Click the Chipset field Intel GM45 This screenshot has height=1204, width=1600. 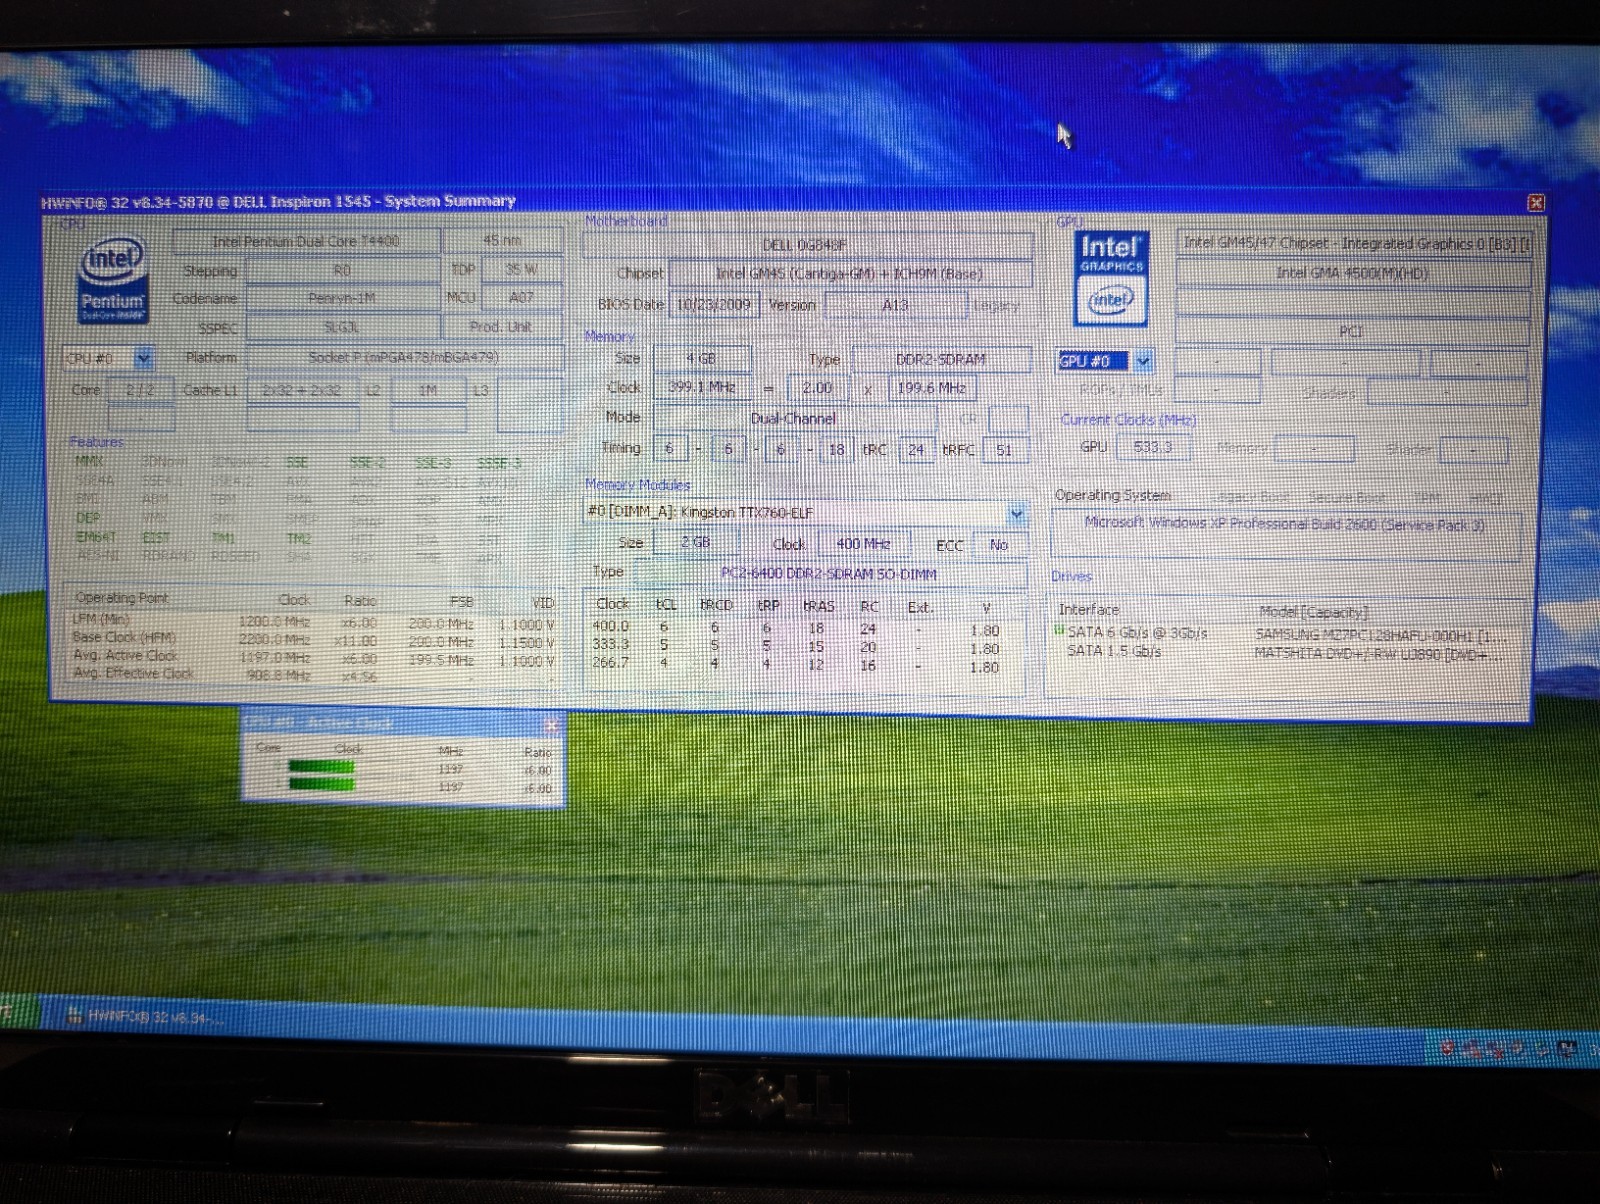point(849,274)
